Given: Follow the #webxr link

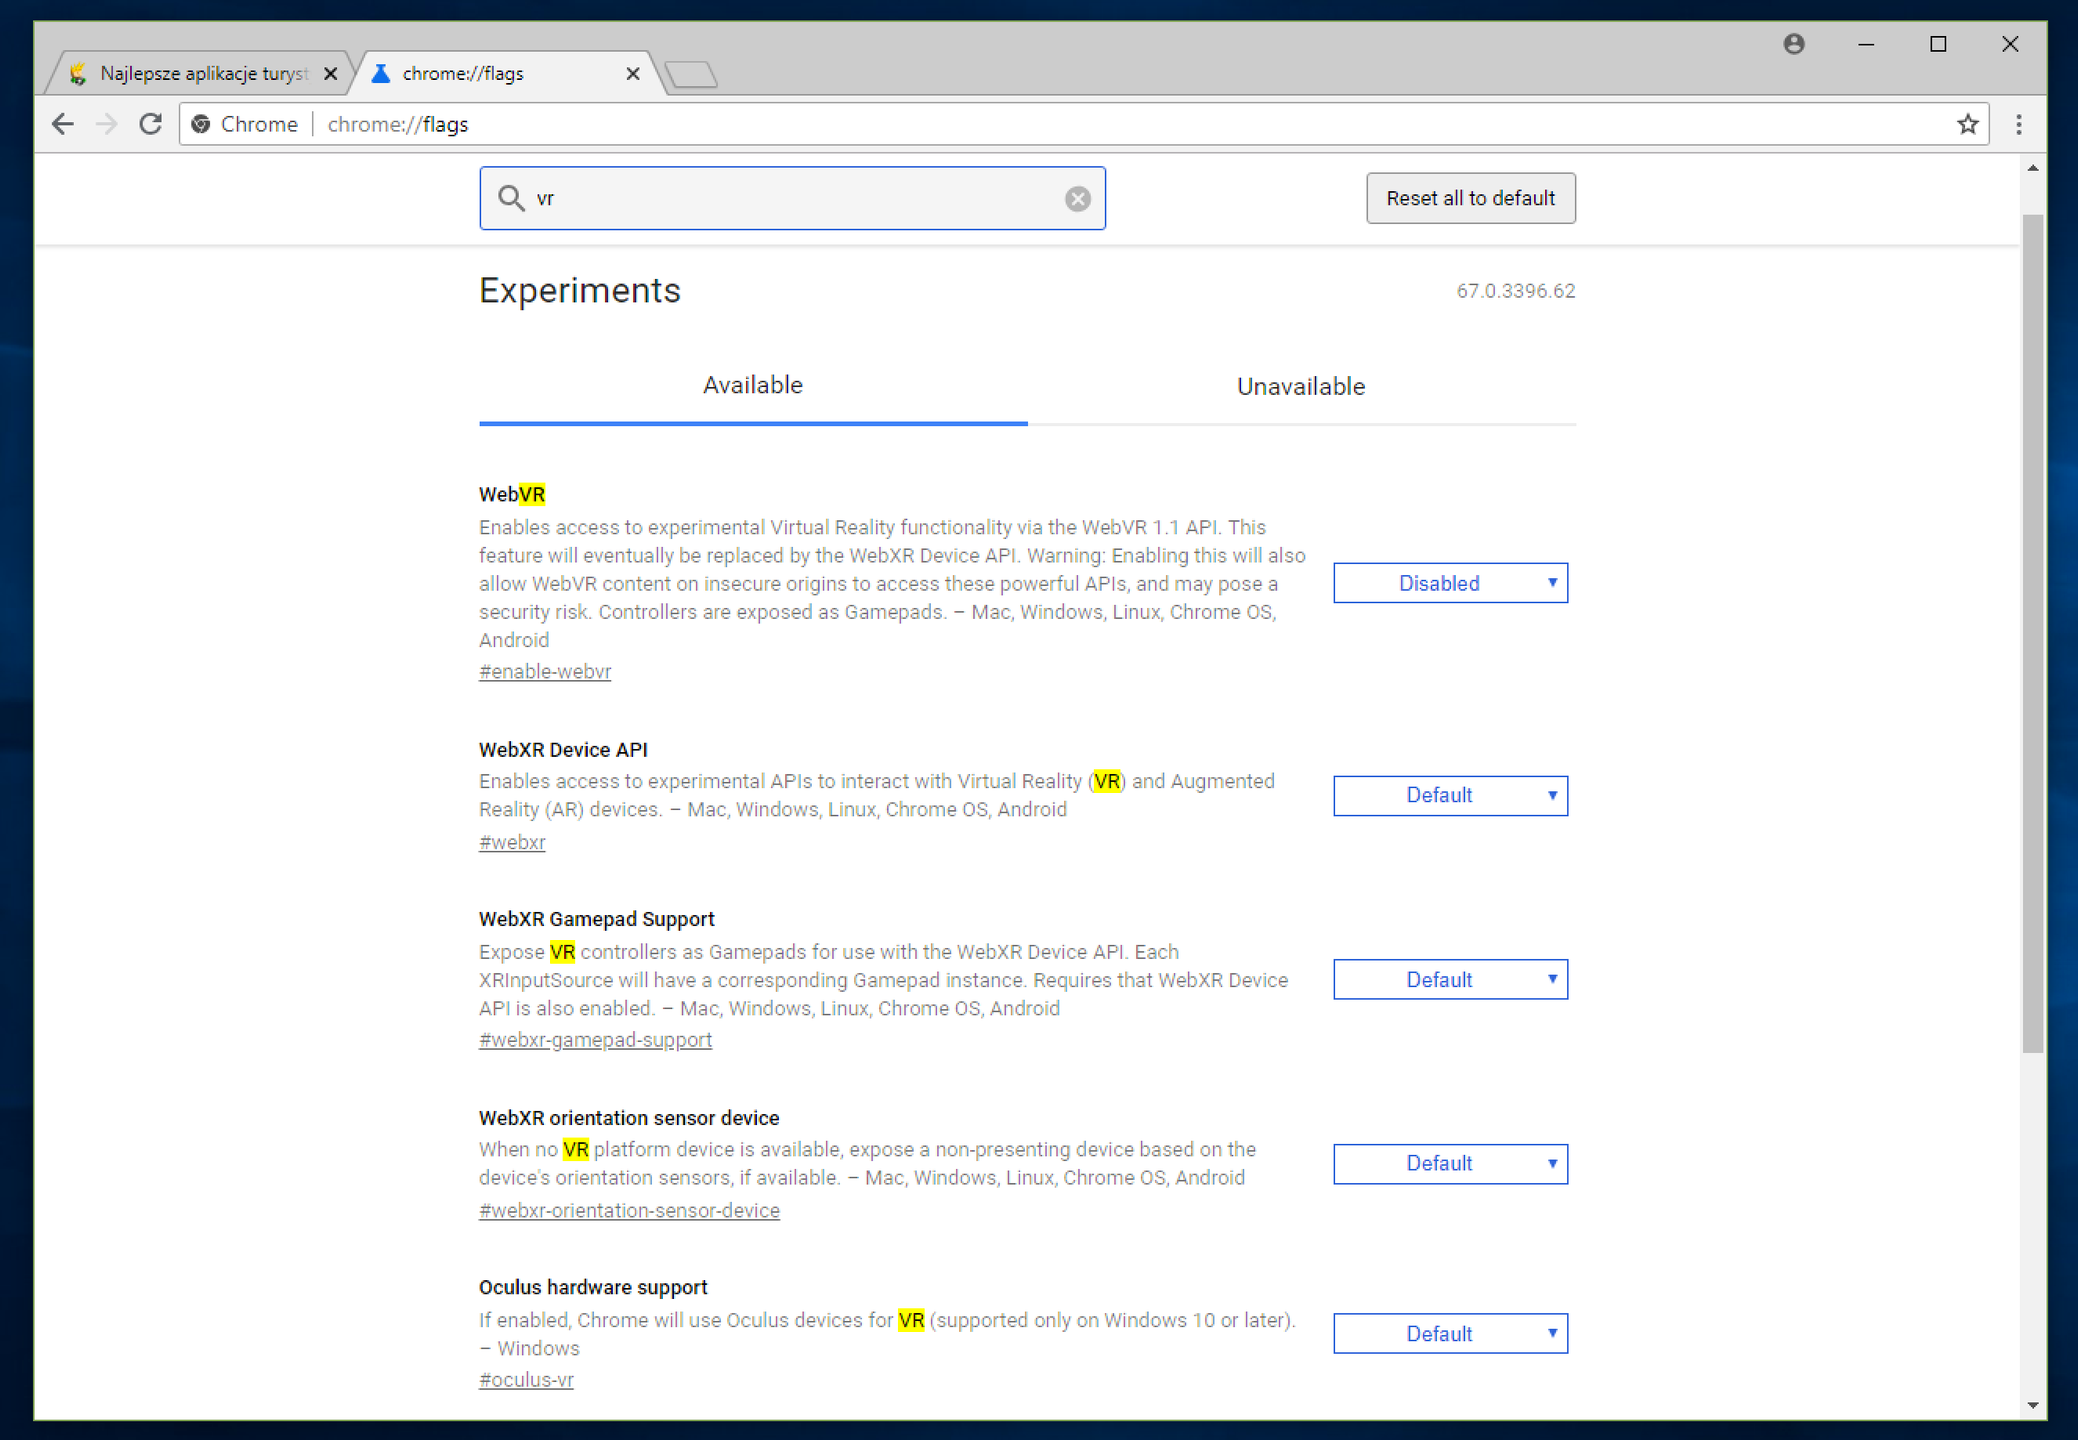Looking at the screenshot, I should (512, 842).
